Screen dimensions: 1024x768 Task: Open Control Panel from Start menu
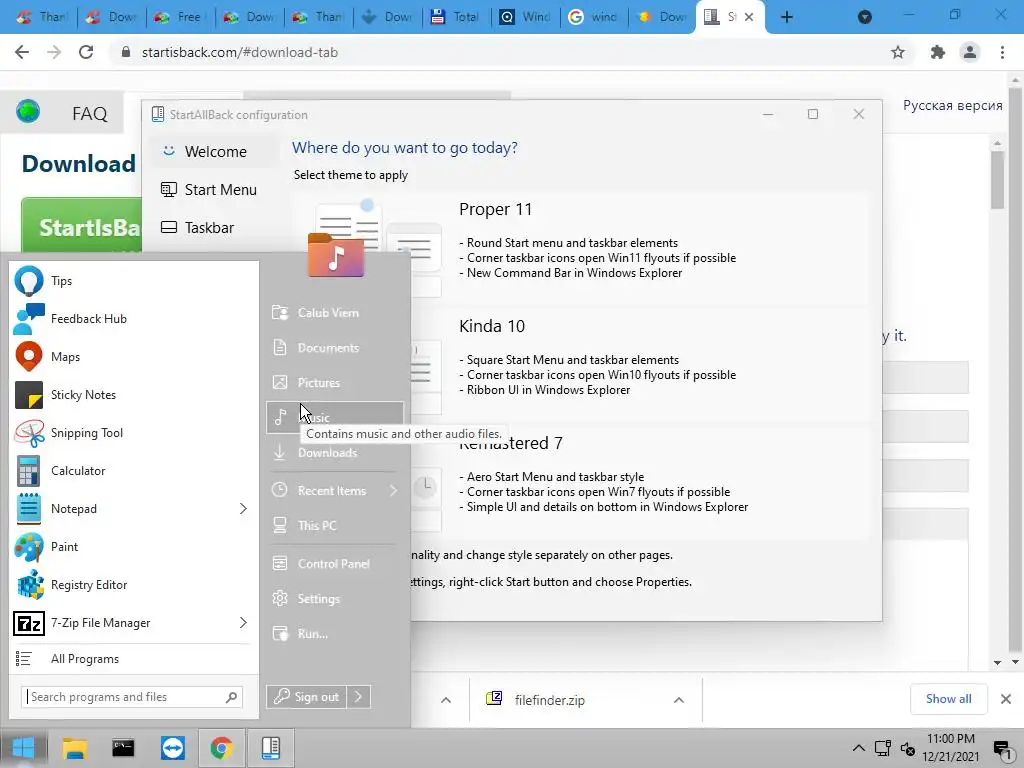point(335,564)
